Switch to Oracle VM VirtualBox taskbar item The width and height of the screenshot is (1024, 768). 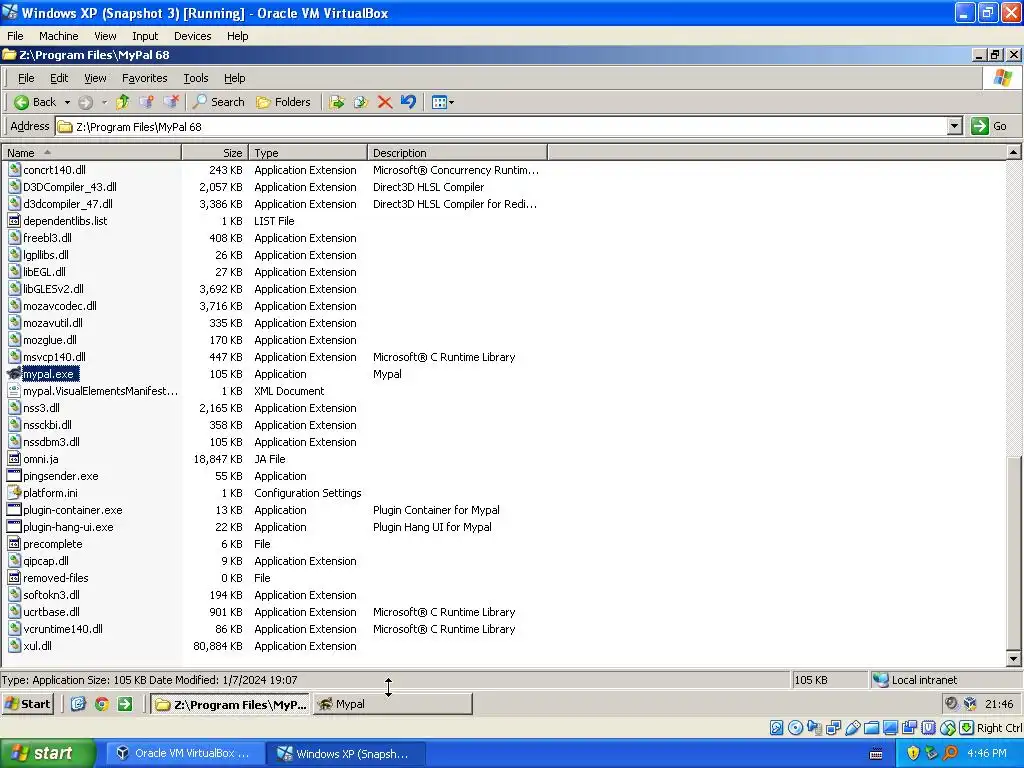pyautogui.click(x=185, y=753)
